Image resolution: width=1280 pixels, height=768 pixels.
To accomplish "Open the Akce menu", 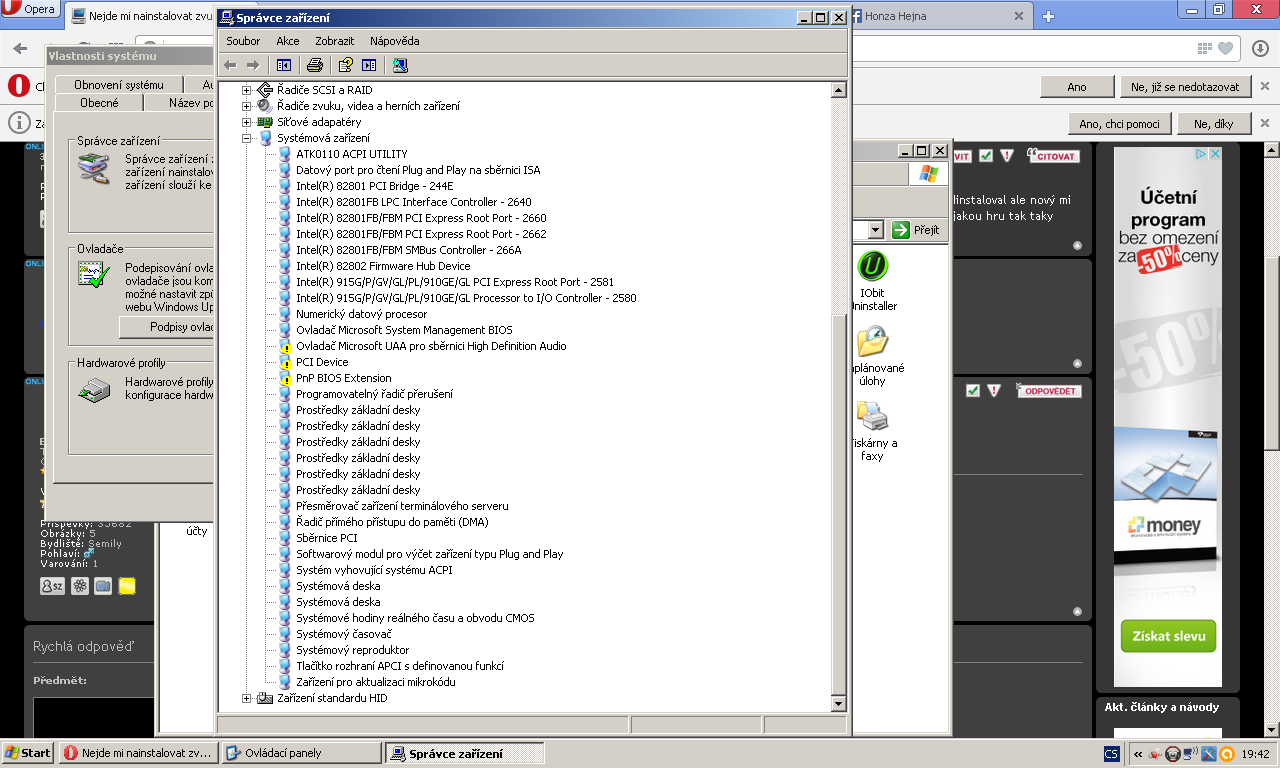I will point(287,41).
